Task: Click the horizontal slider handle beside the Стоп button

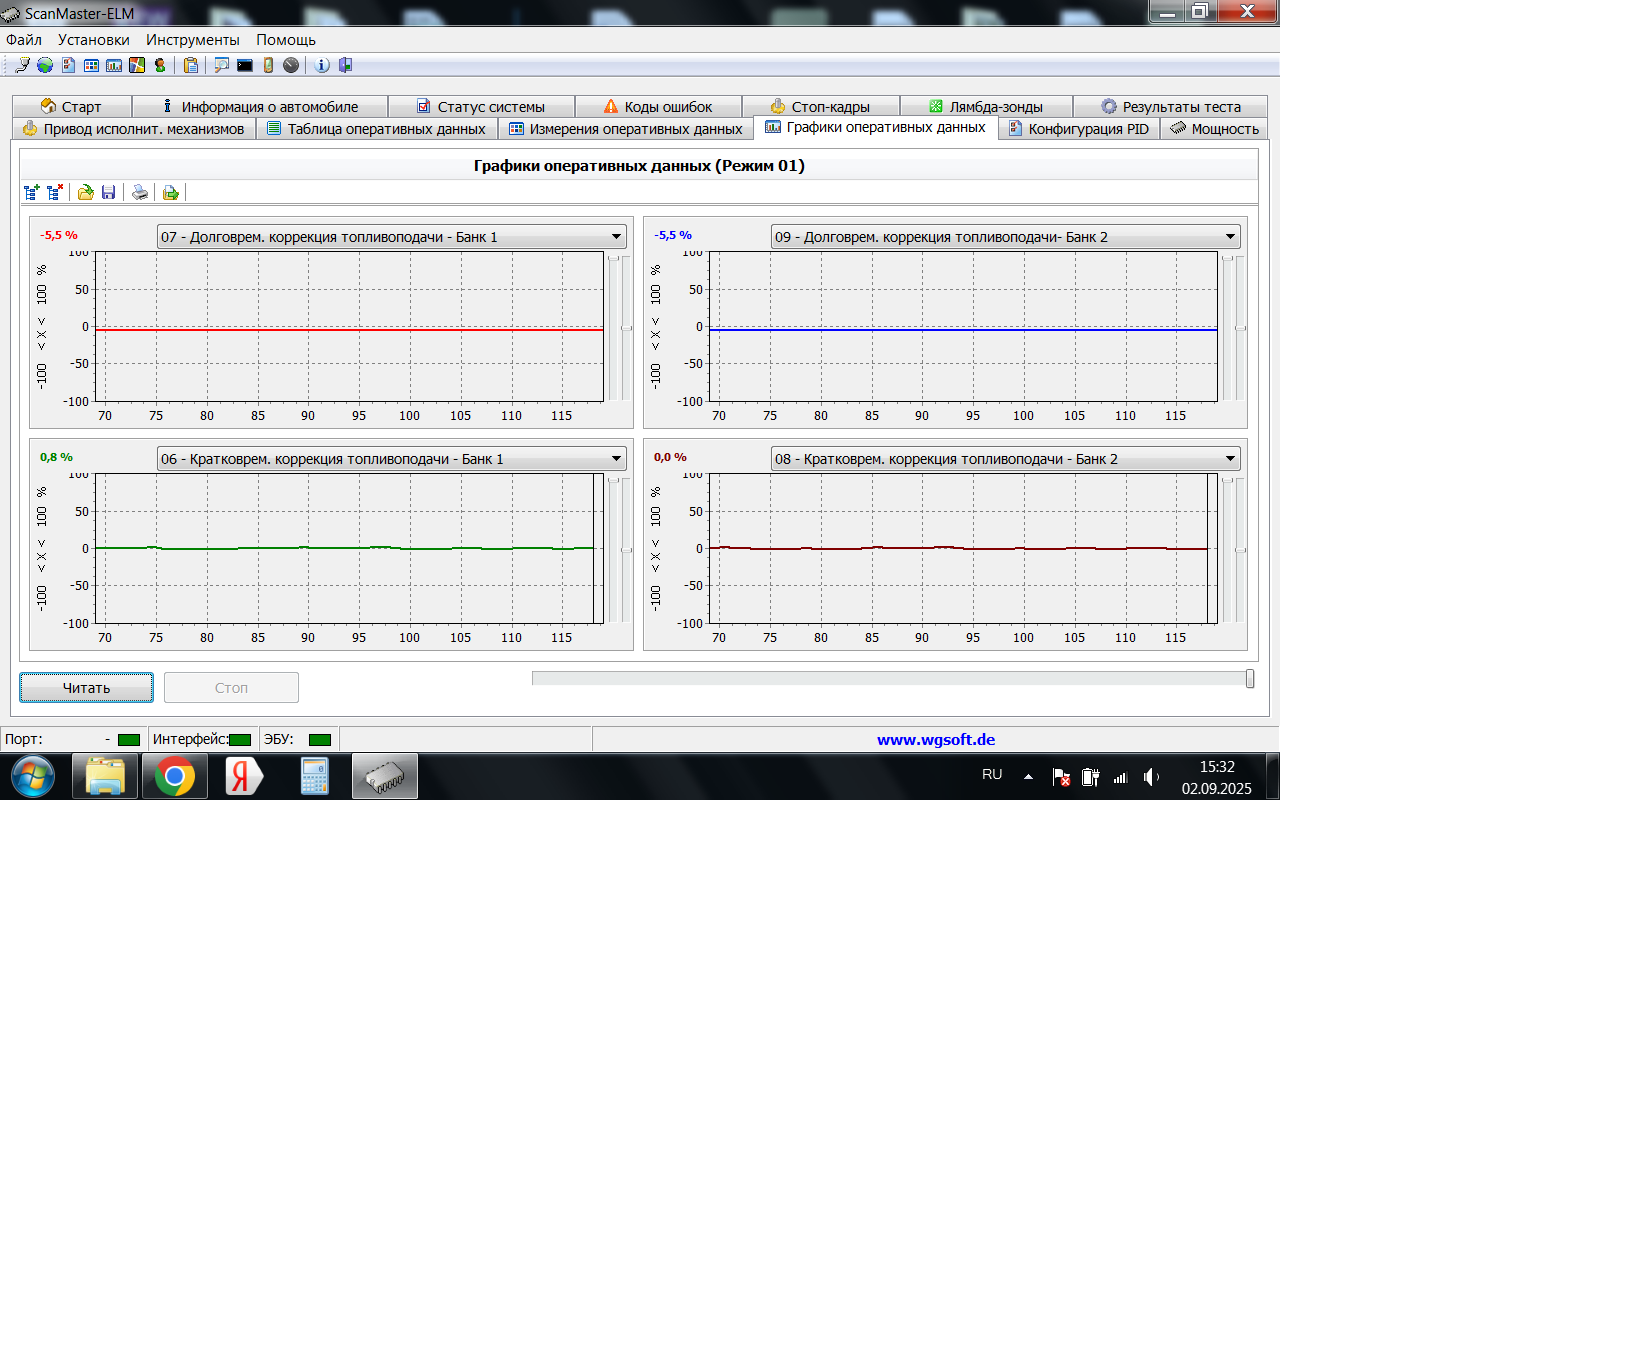Action: pyautogui.click(x=1250, y=679)
